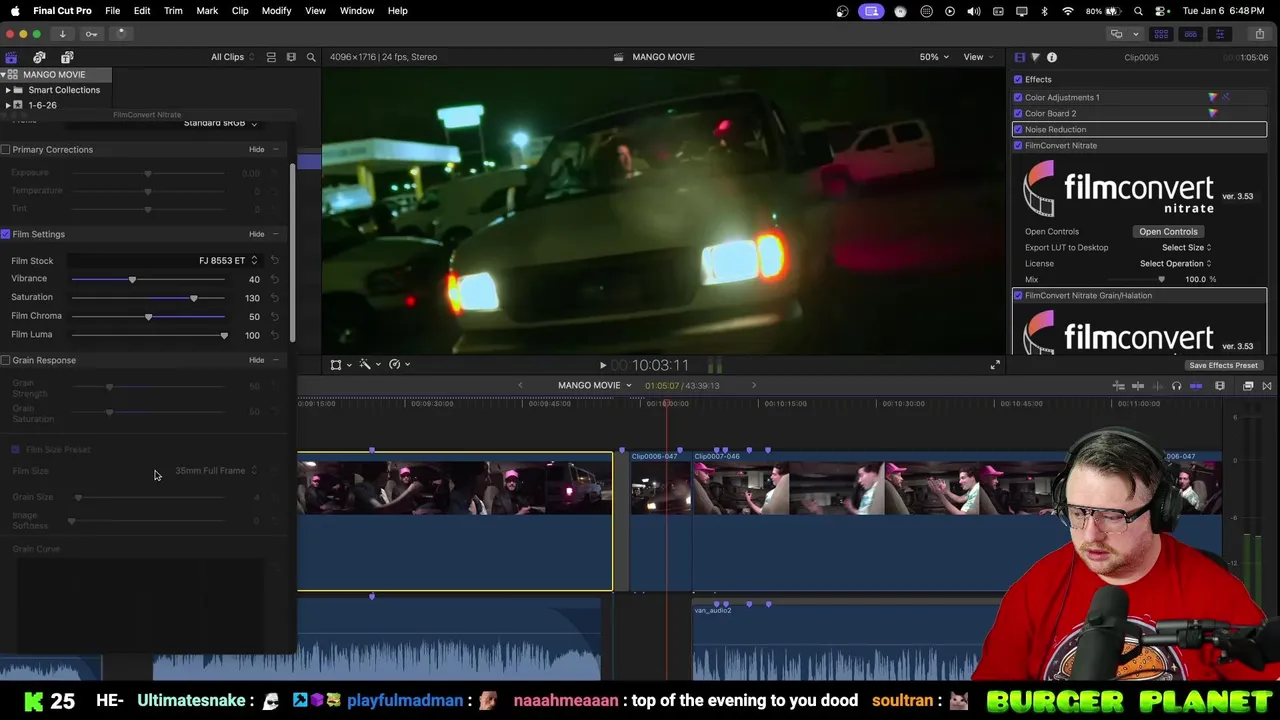Open the Final Cut Pro app menu

tap(62, 10)
